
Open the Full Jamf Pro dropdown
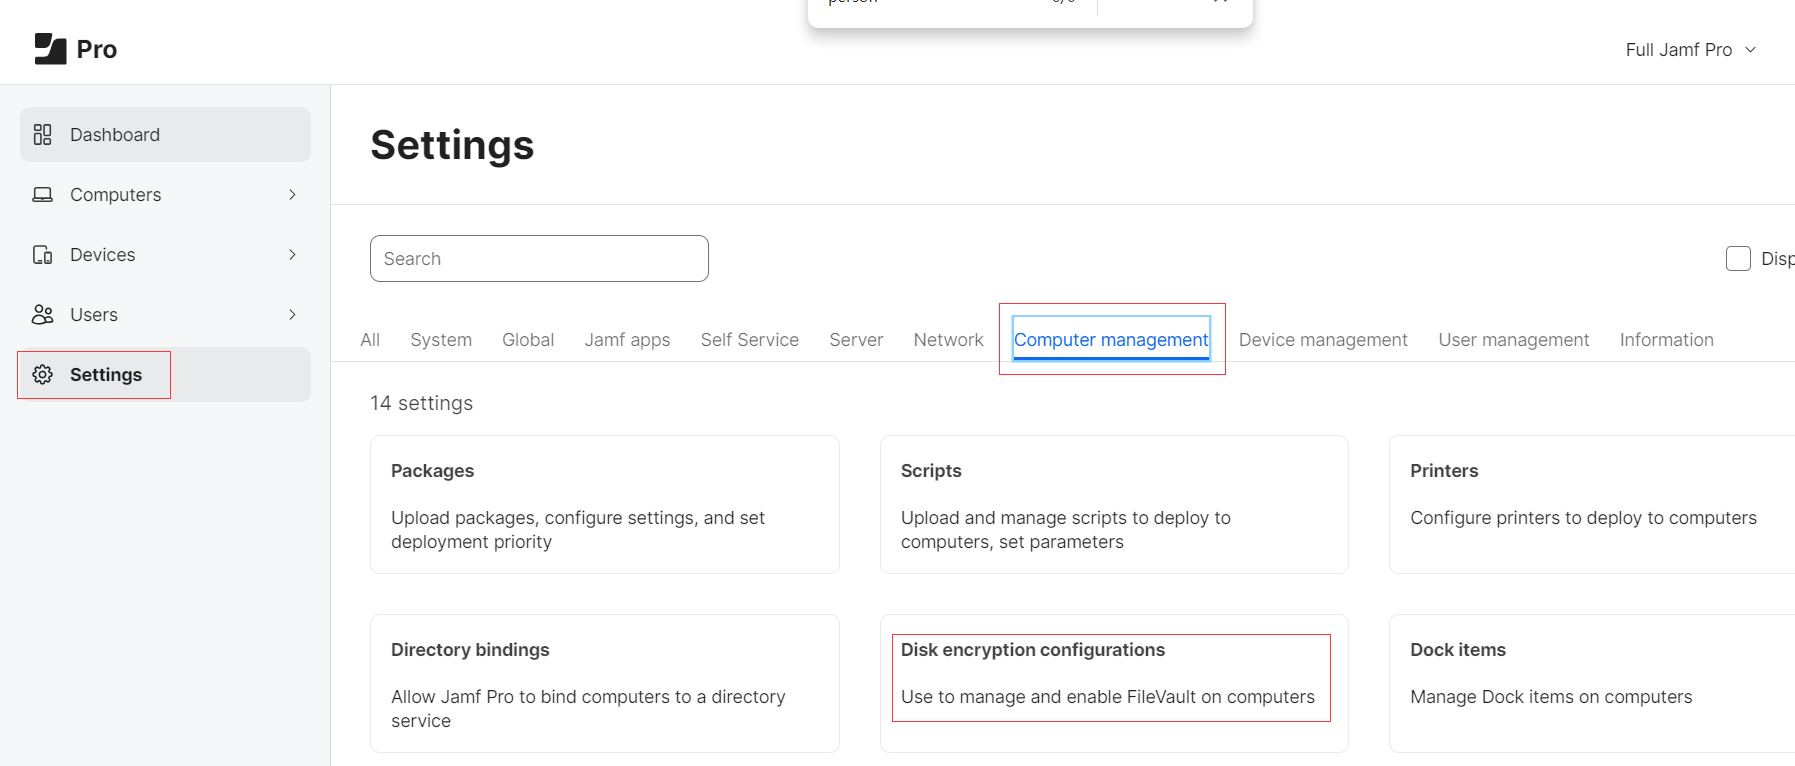1690,49
